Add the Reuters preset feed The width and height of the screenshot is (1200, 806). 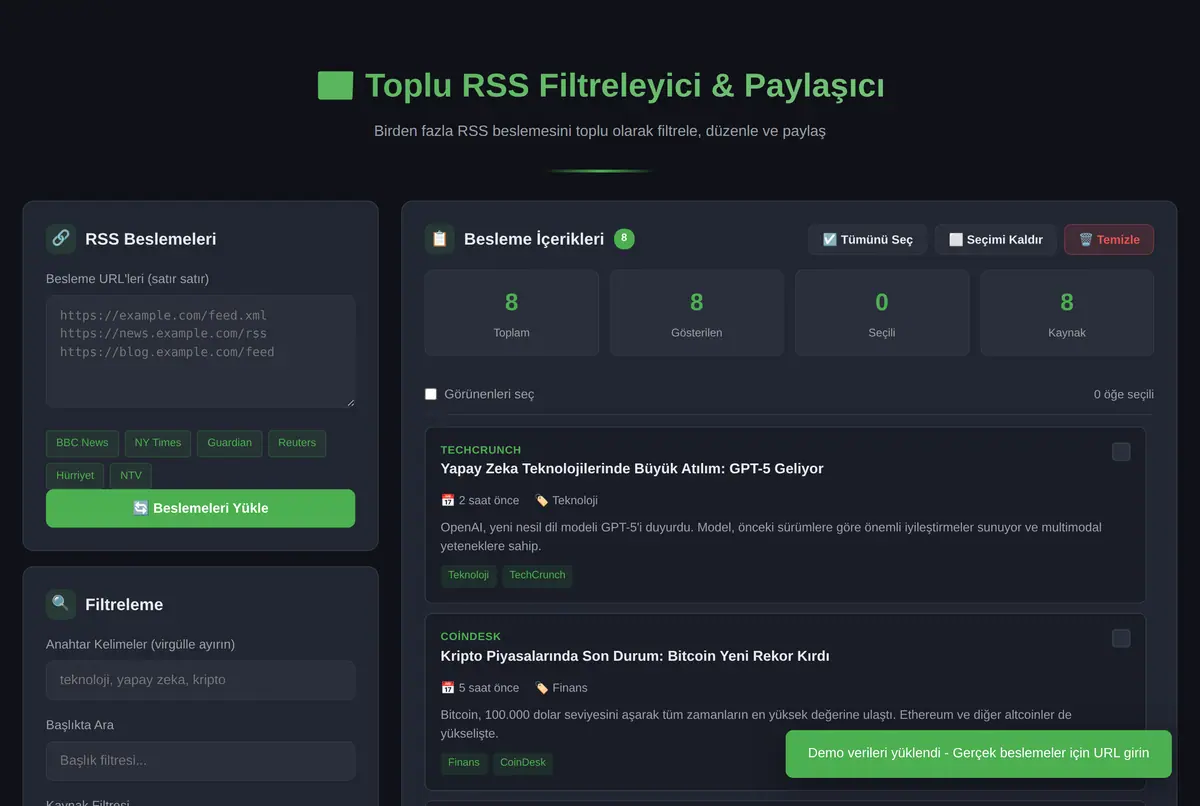point(297,443)
